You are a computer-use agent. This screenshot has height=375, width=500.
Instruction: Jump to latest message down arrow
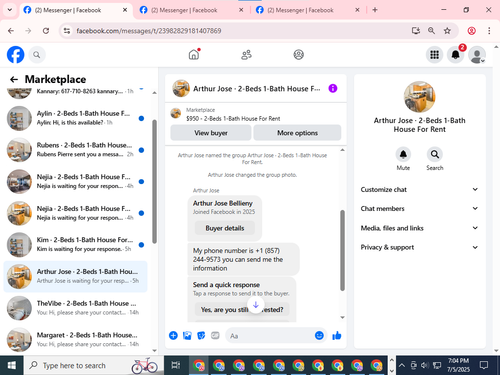(x=256, y=305)
